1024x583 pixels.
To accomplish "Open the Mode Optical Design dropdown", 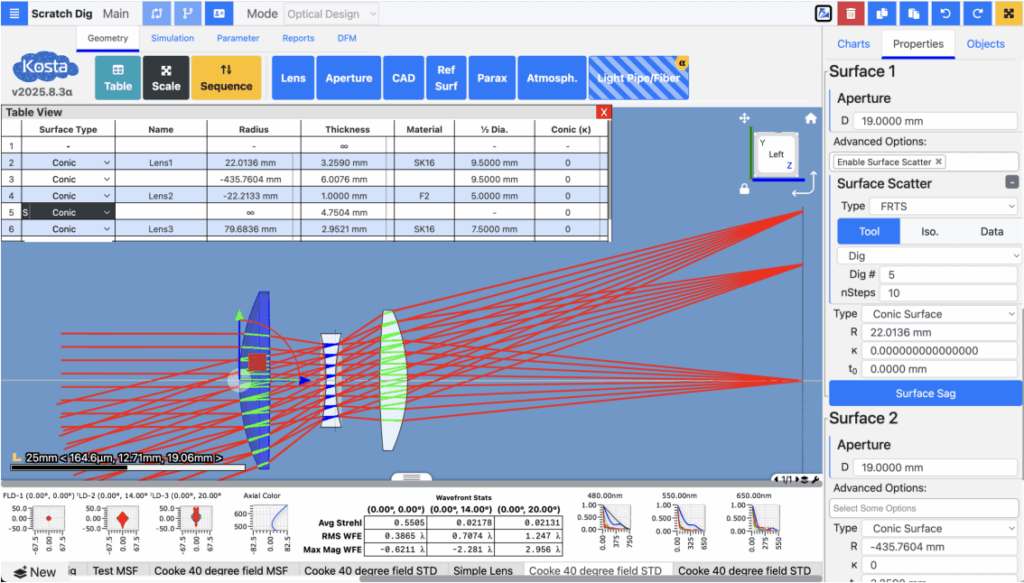I will (331, 14).
